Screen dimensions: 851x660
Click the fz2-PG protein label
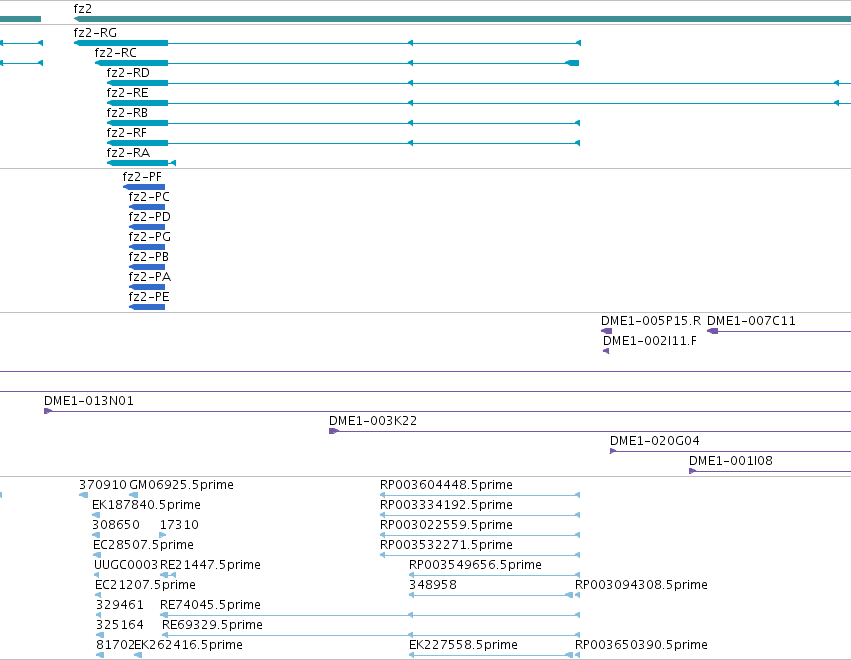pos(150,237)
